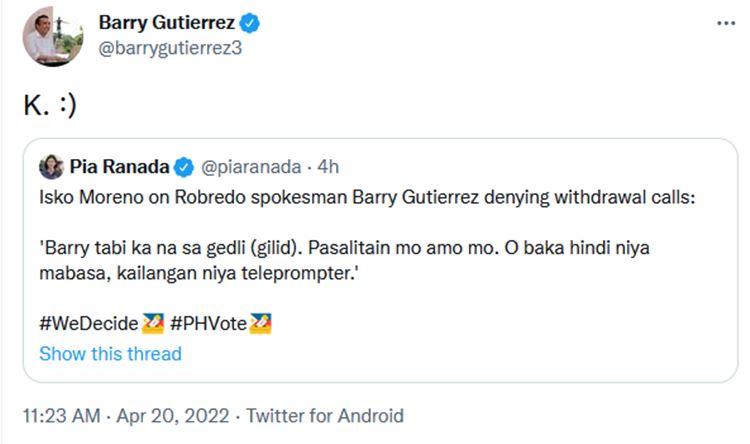750x444 pixels.
Task: Open the #PHVote hashtag
Action: pyautogui.click(x=208, y=324)
